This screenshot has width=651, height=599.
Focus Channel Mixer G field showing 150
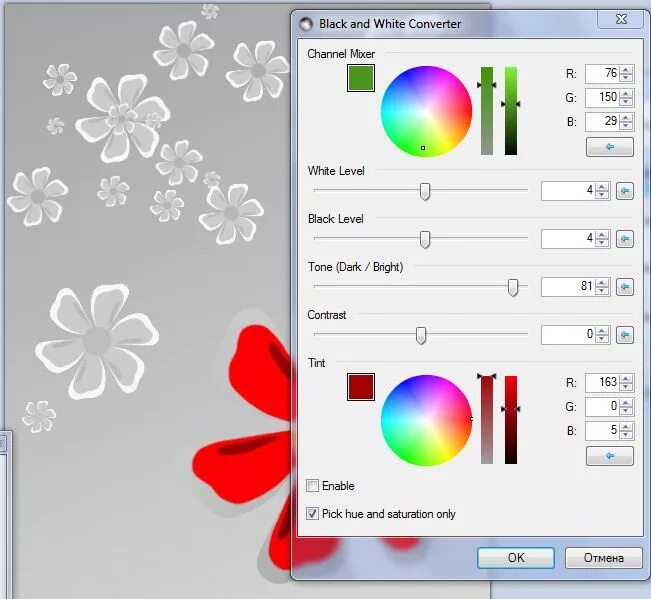(602, 98)
